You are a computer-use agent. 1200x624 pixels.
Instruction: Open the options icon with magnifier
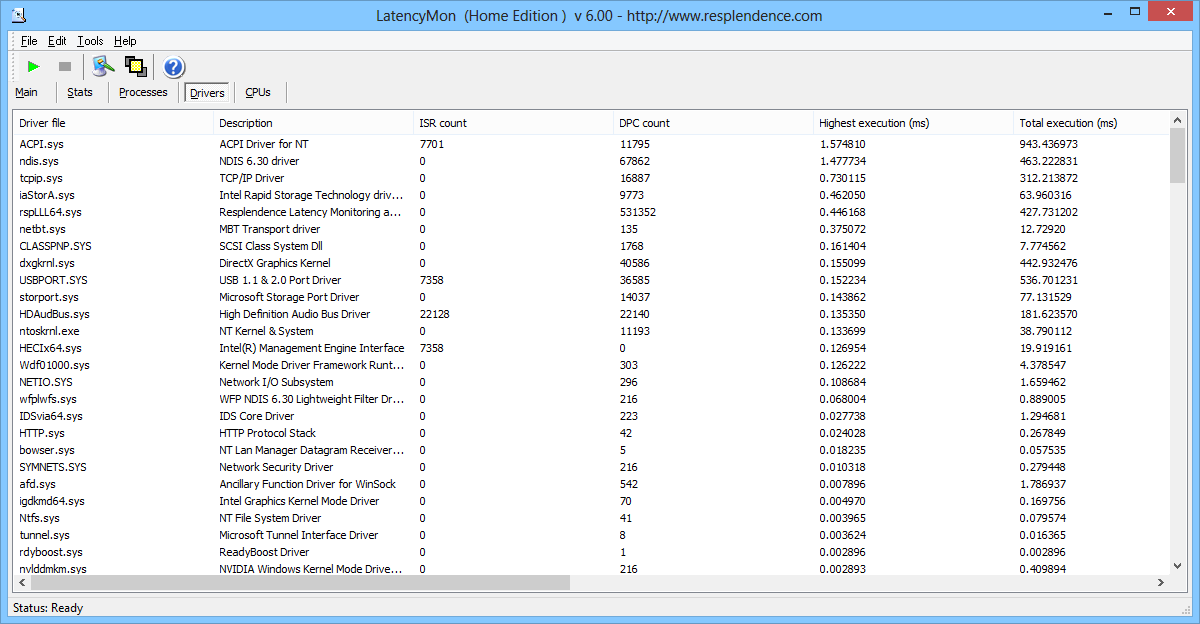tap(103, 66)
